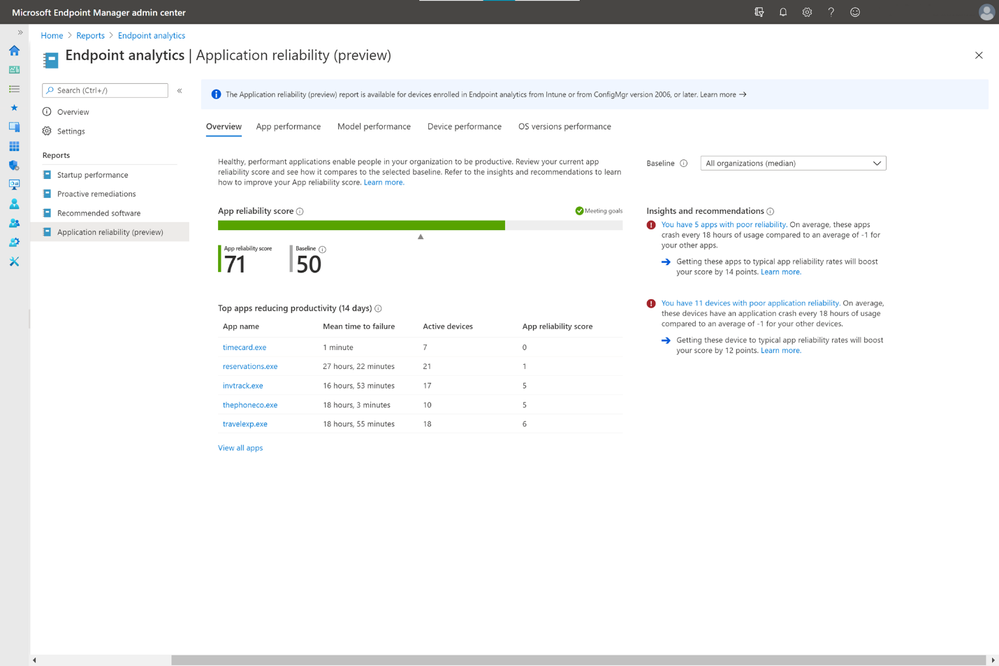
Task: Open the Startup performance report
Action: point(92,175)
